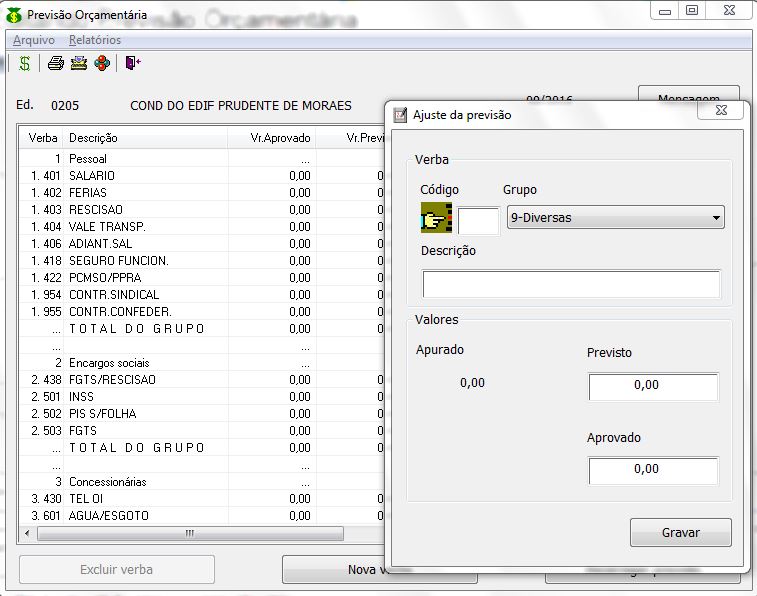Click the Previsão Orçamentária window icon
757x596 pixels.
[x=12, y=15]
